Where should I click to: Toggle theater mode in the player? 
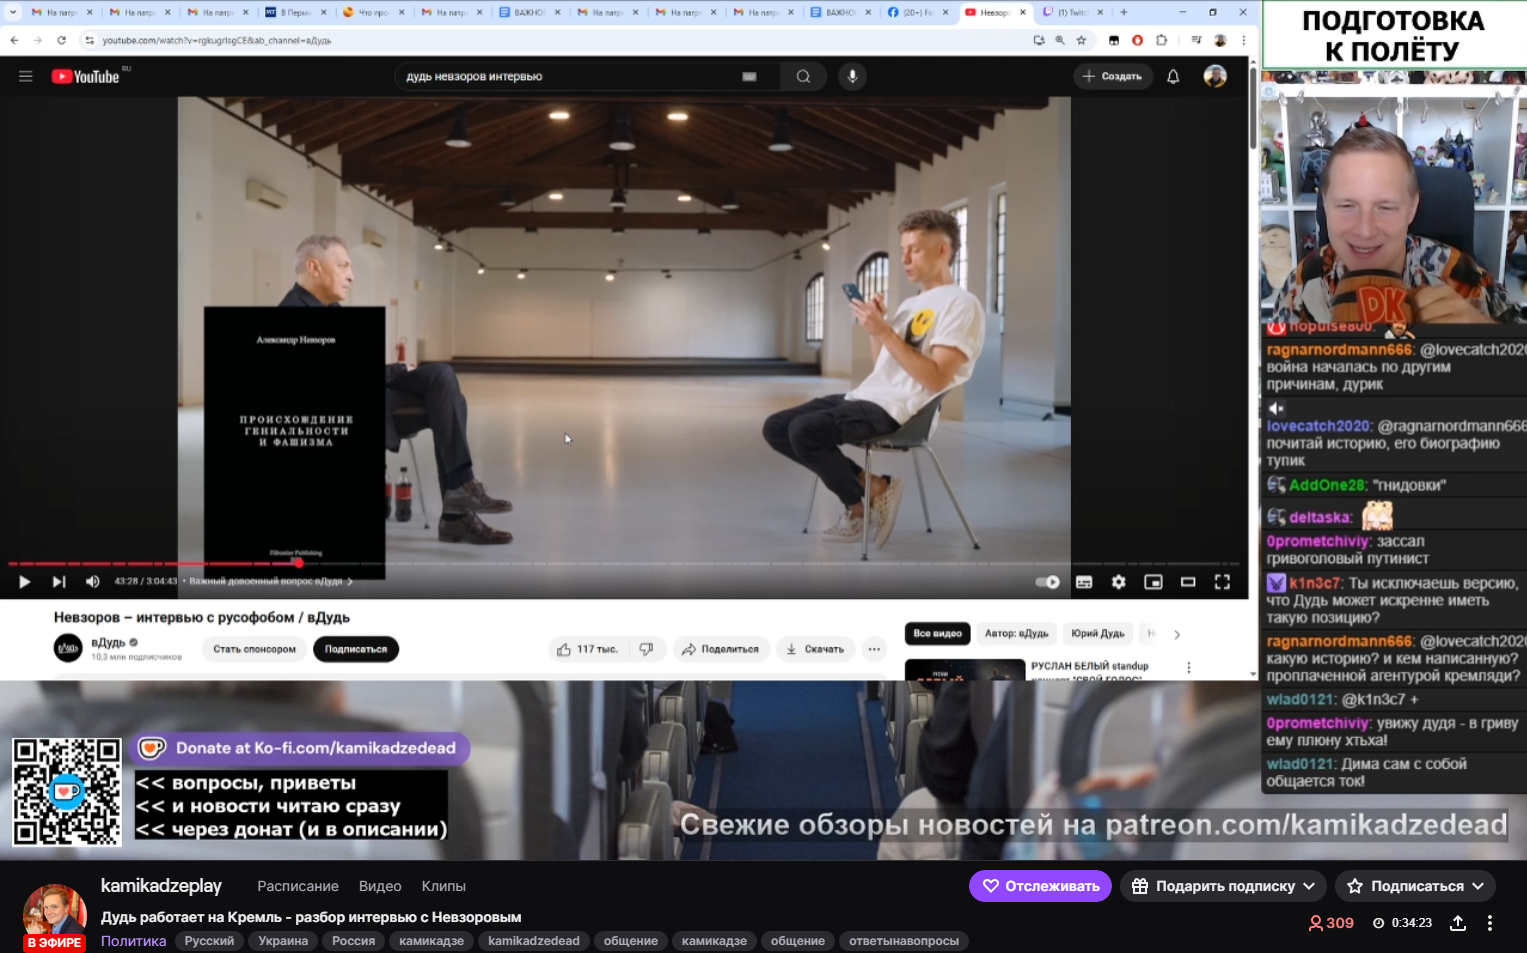(x=1188, y=581)
